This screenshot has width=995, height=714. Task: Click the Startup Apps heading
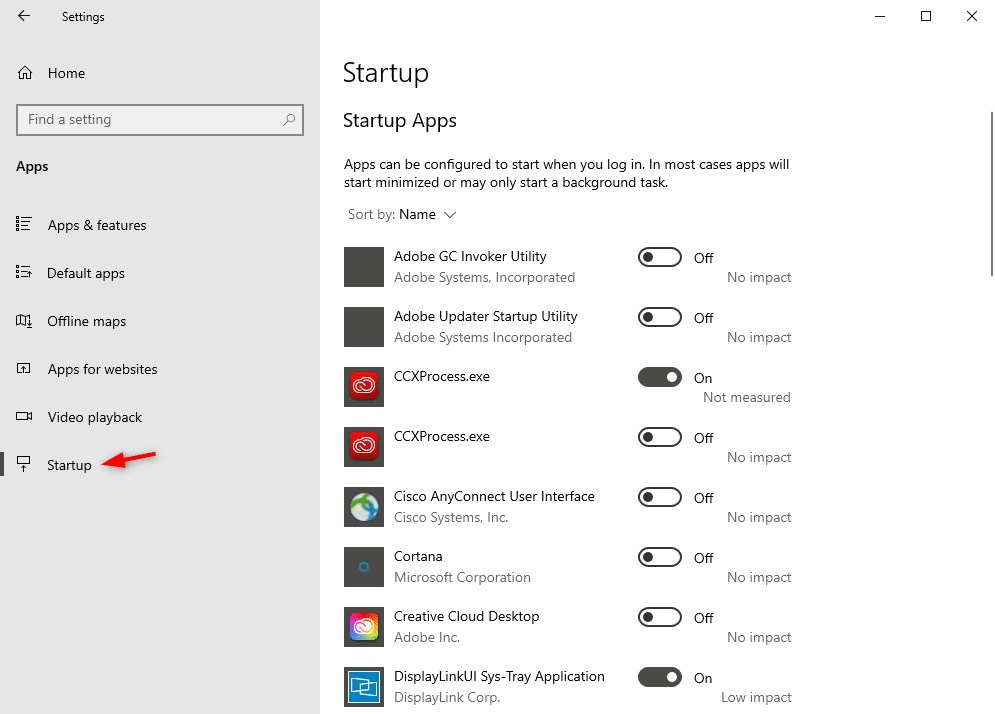coord(400,121)
